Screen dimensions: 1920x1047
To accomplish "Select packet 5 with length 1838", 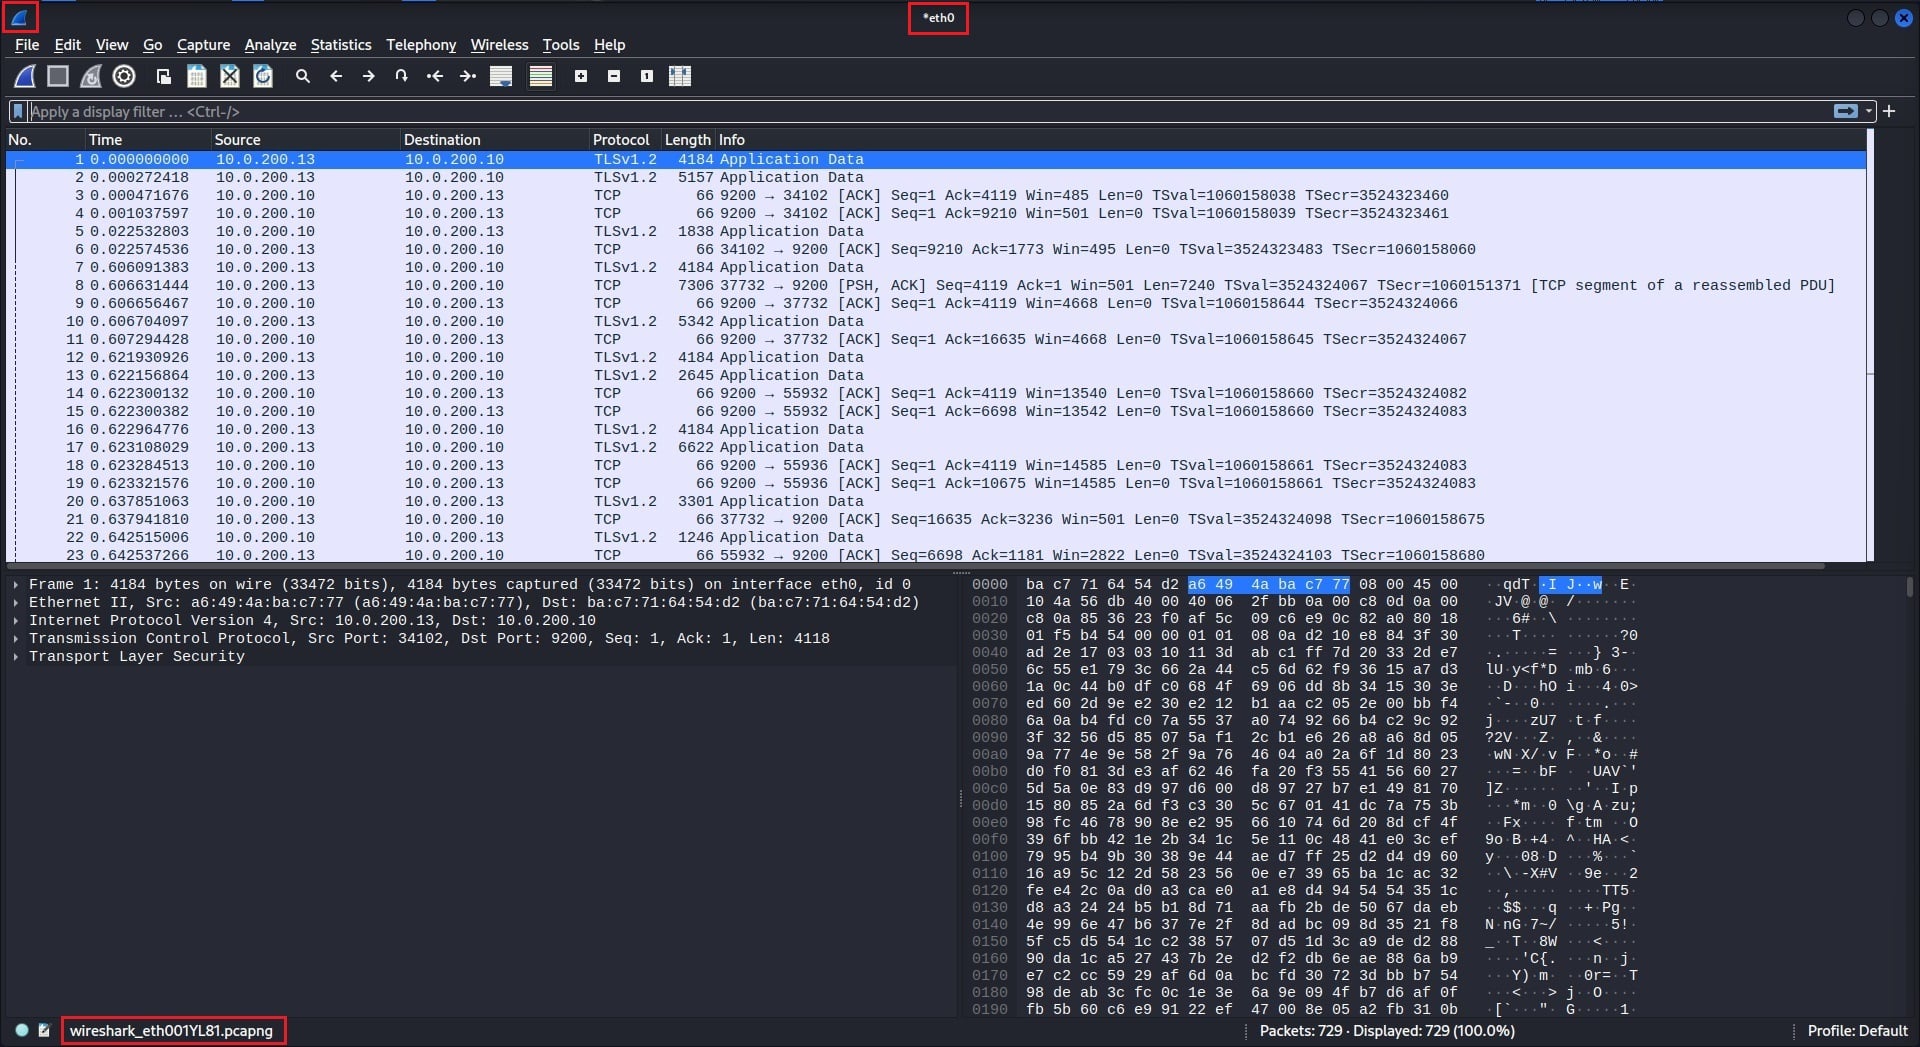I will [936, 231].
